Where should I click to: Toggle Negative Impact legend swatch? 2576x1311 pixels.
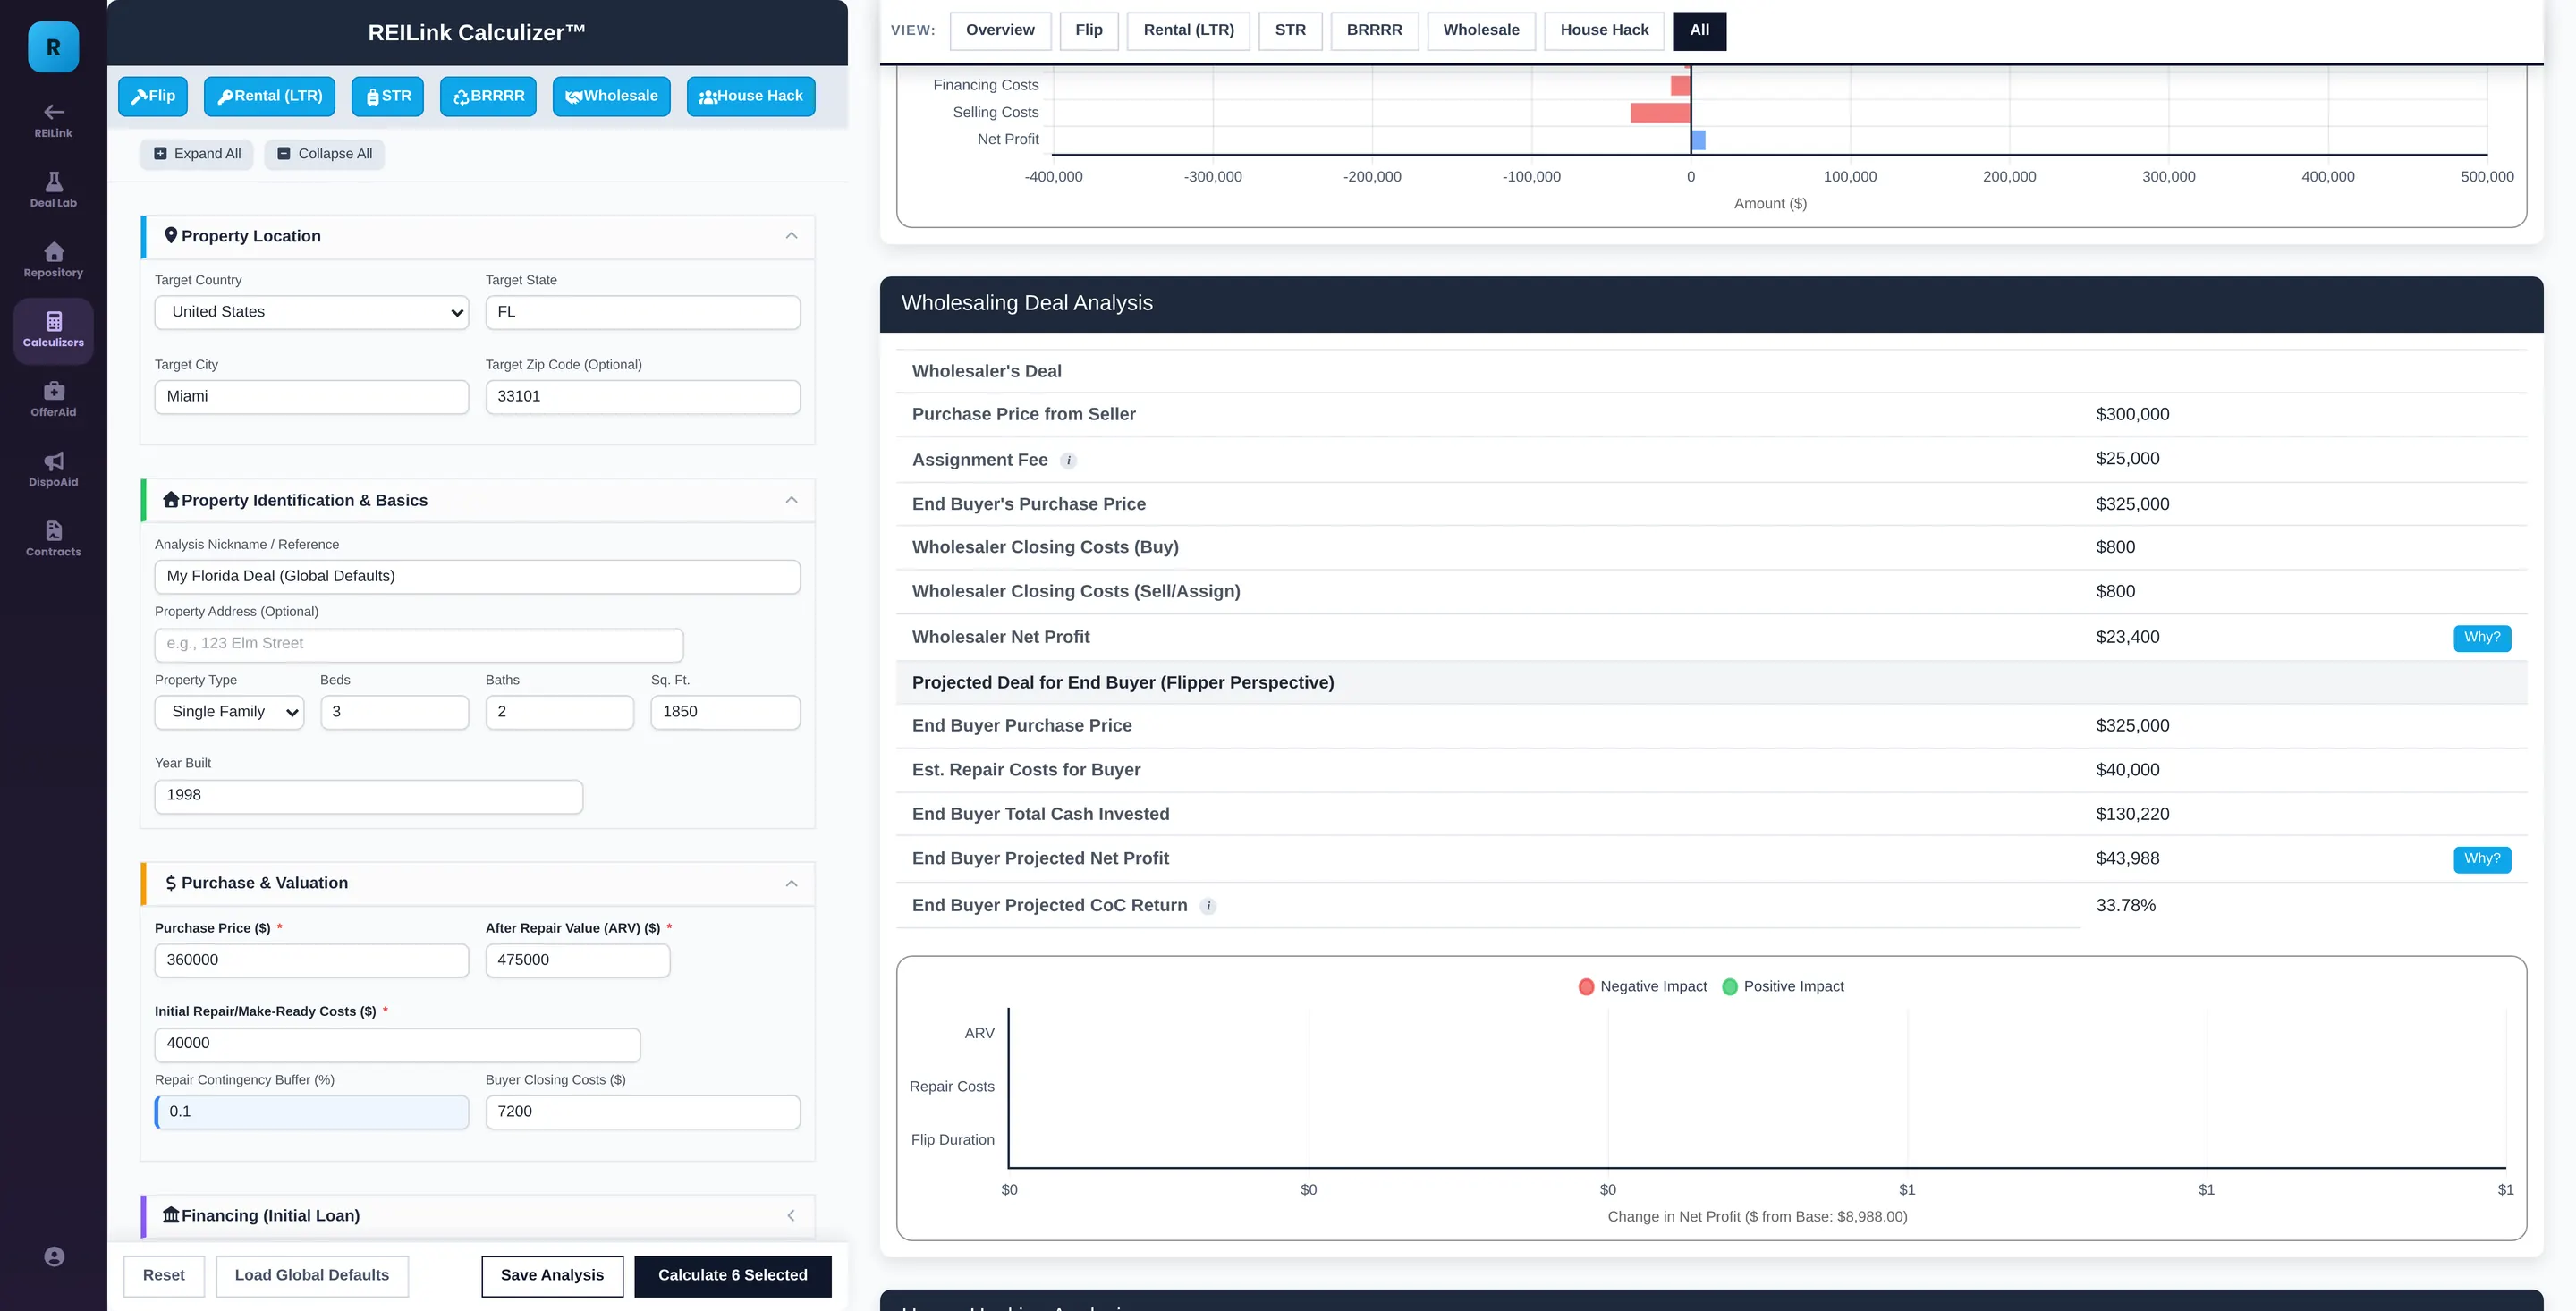pos(1586,987)
